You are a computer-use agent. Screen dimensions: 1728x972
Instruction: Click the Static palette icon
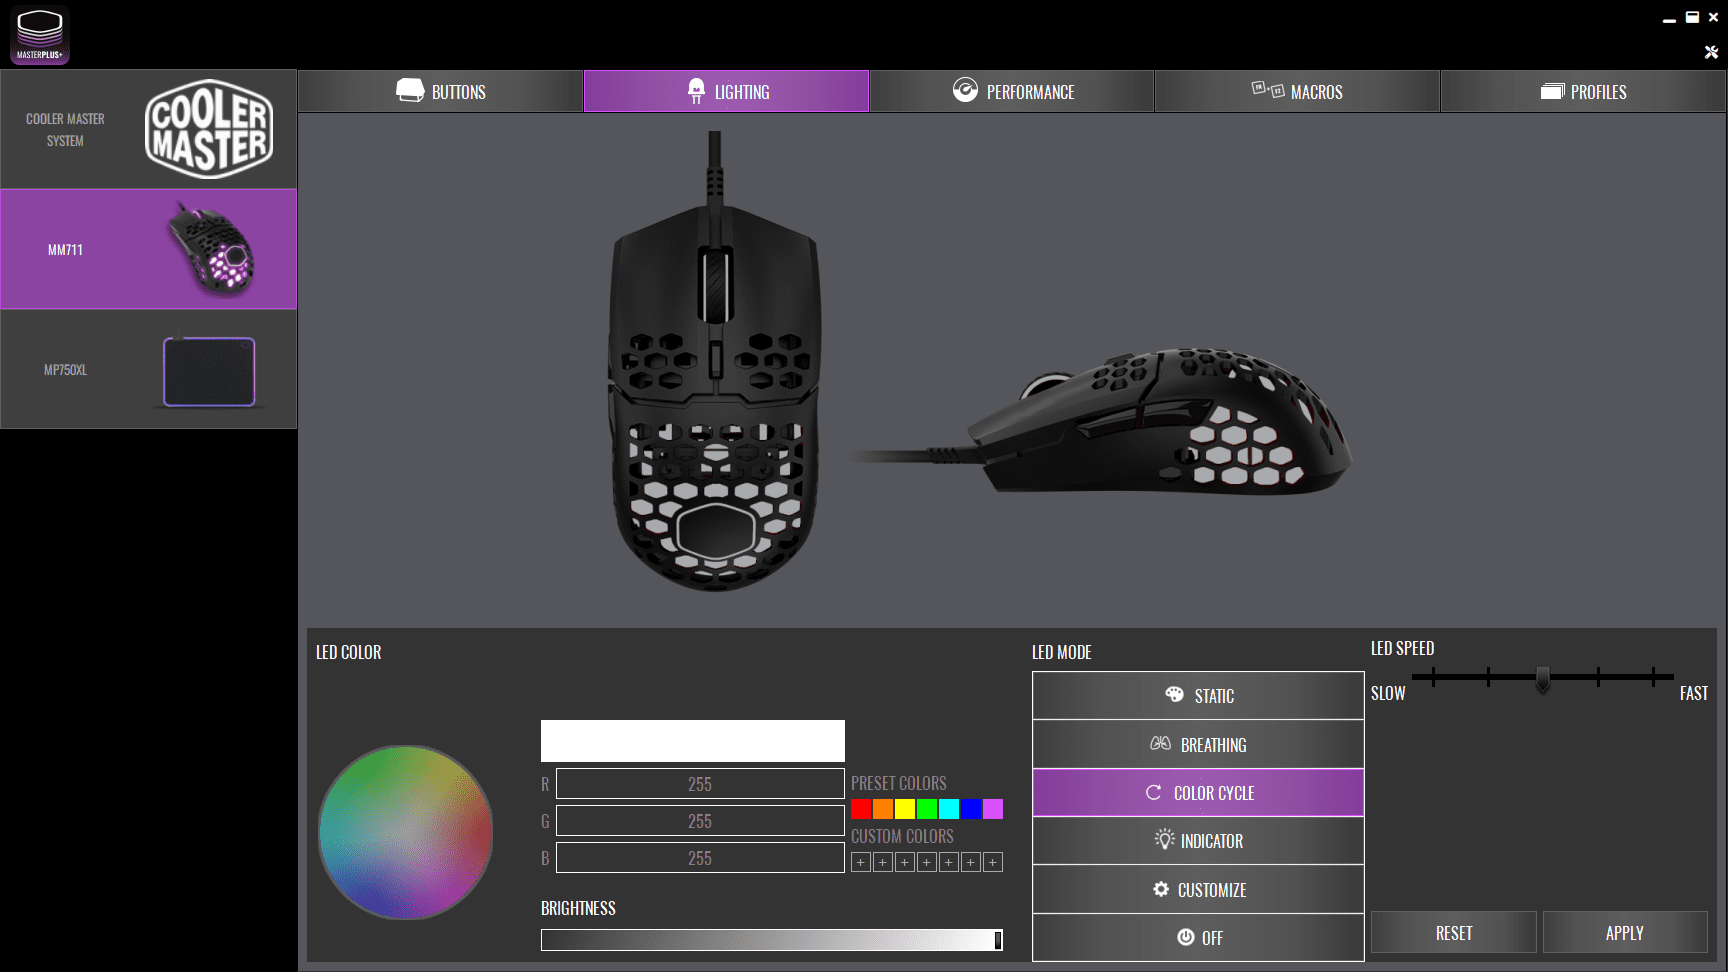pos(1175,694)
